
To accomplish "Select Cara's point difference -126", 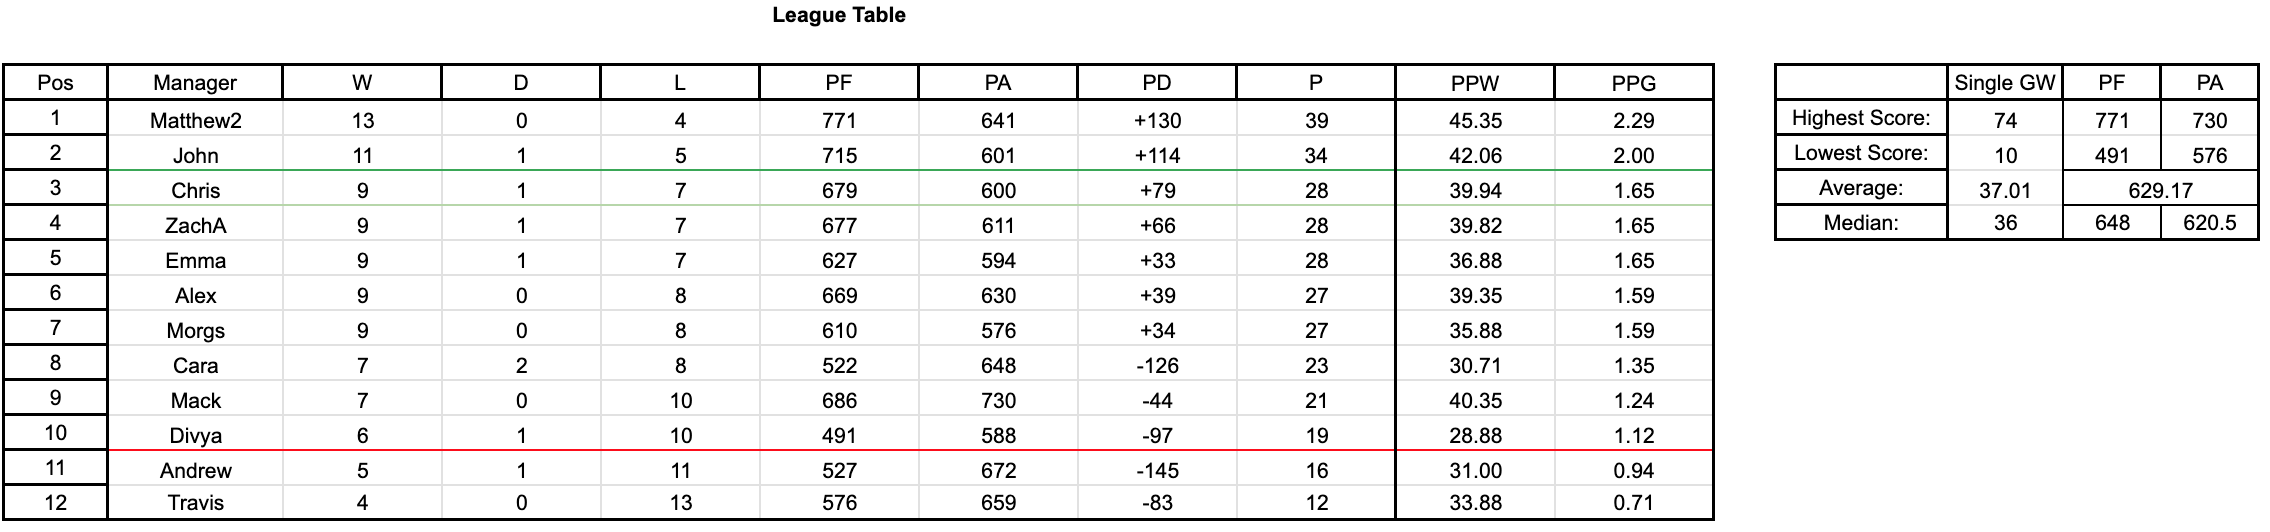I will coord(1156,366).
